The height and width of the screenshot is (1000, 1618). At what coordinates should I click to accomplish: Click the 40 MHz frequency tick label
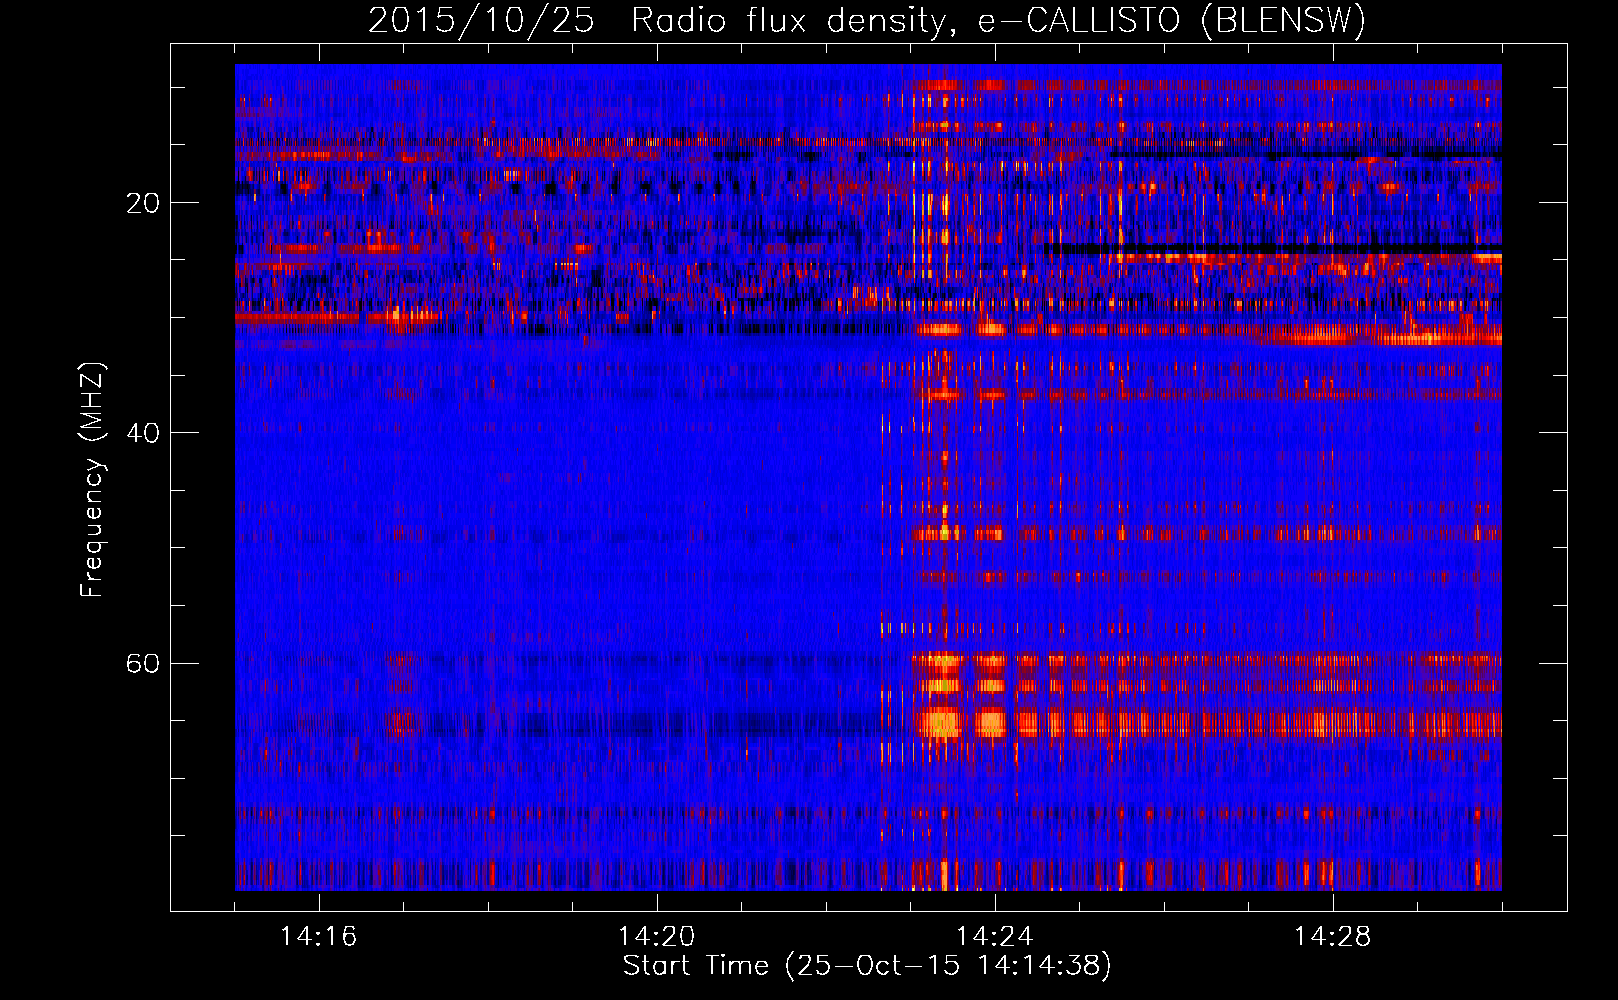tap(143, 434)
